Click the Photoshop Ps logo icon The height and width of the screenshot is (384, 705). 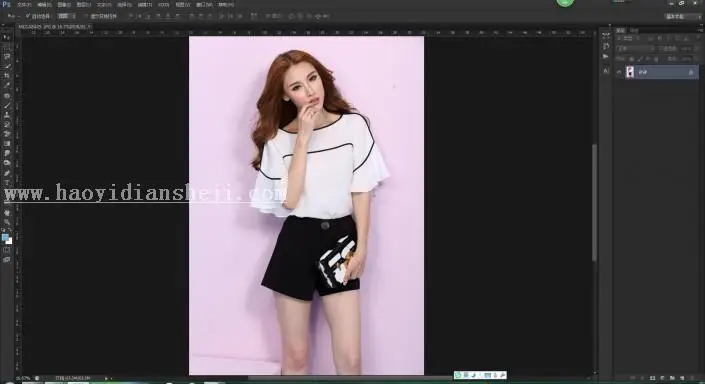pyautogui.click(x=6, y=4)
